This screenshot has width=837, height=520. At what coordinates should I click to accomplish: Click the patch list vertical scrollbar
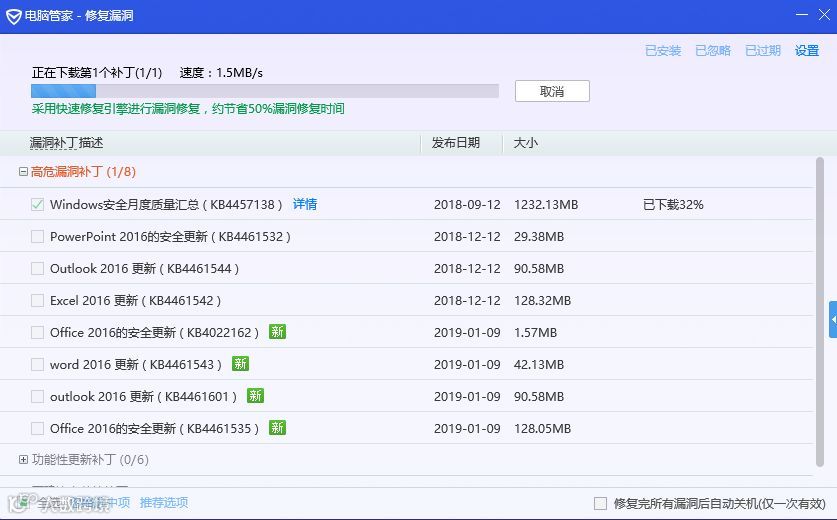820,312
